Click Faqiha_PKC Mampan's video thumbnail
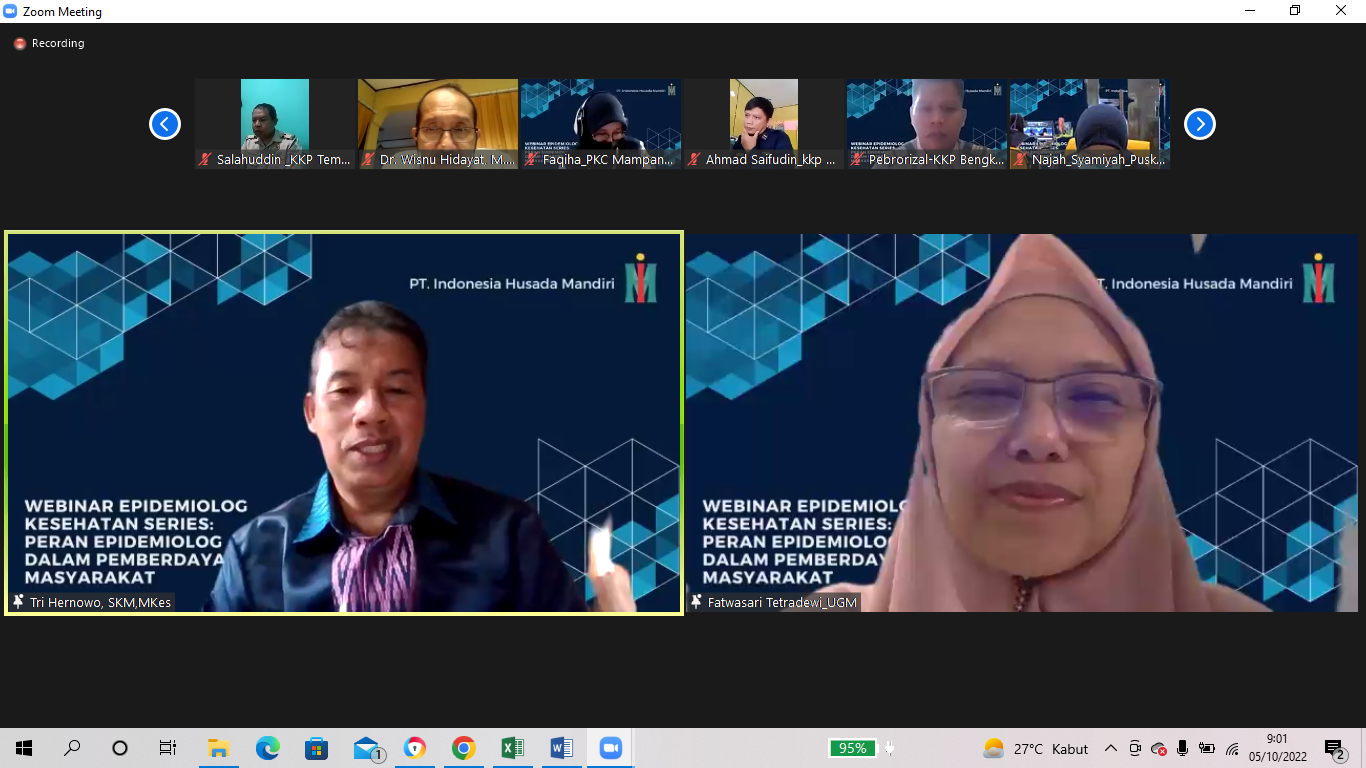The image size is (1366, 768). point(601,124)
